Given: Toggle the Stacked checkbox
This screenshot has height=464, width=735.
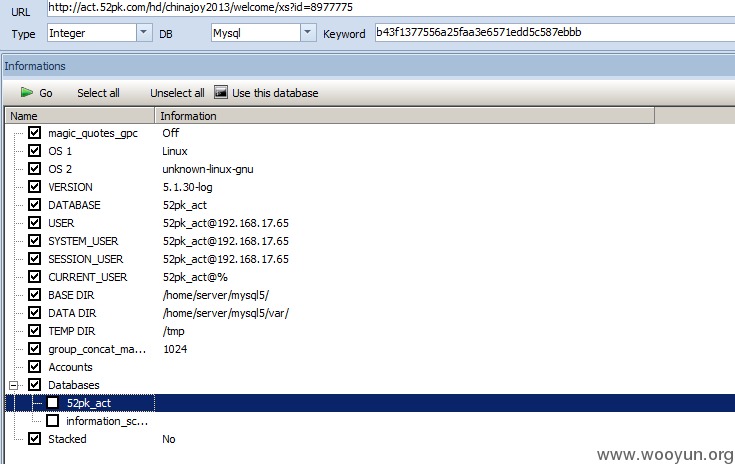Looking at the screenshot, I should pyautogui.click(x=34, y=438).
